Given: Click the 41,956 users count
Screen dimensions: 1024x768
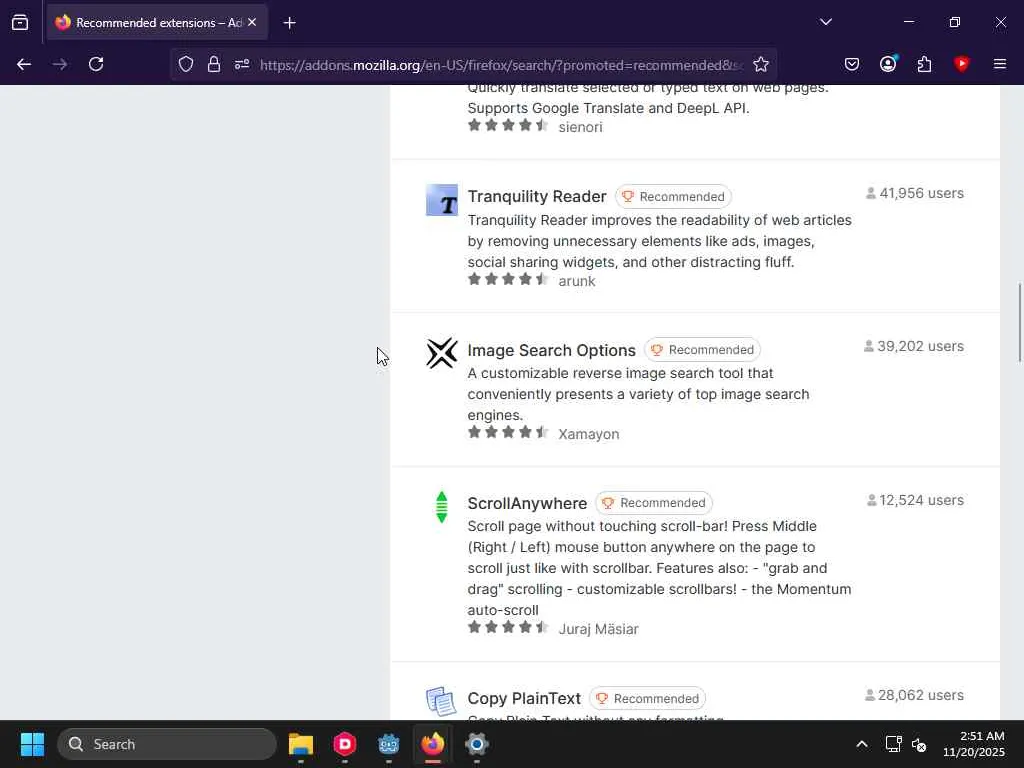Looking at the screenshot, I should [915, 193].
